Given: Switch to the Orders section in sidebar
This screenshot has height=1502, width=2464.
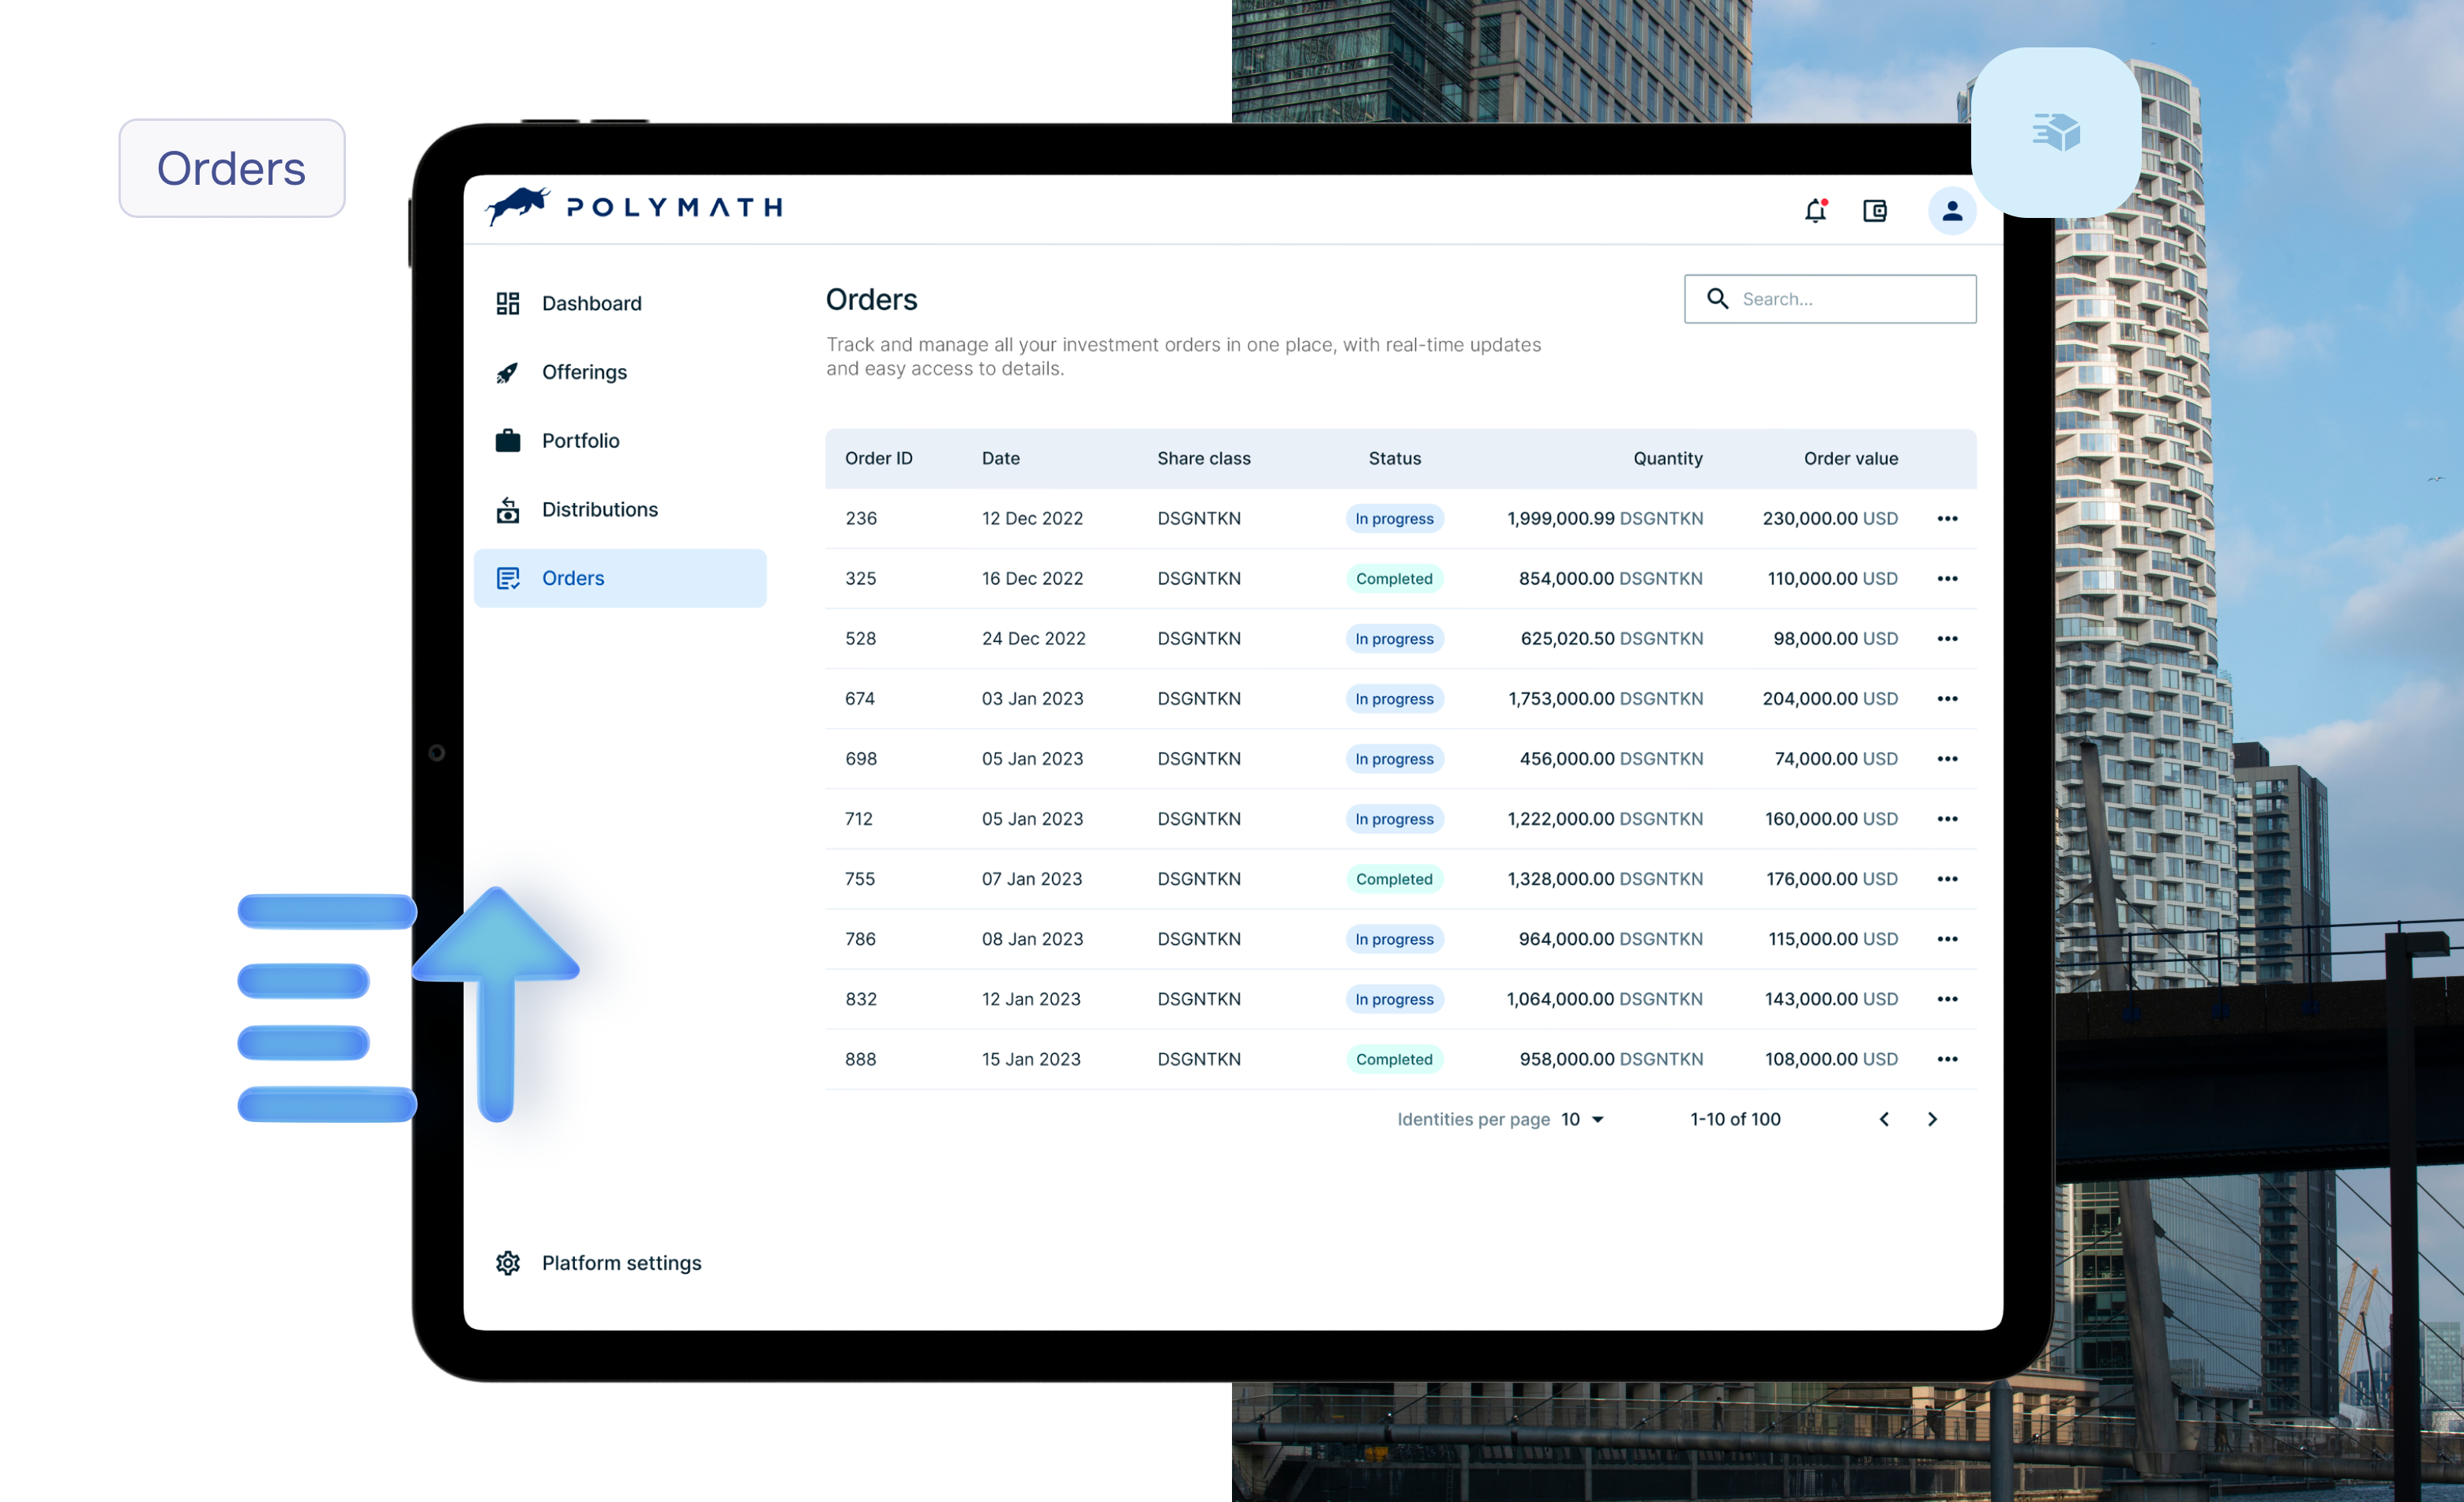Looking at the screenshot, I should point(573,578).
